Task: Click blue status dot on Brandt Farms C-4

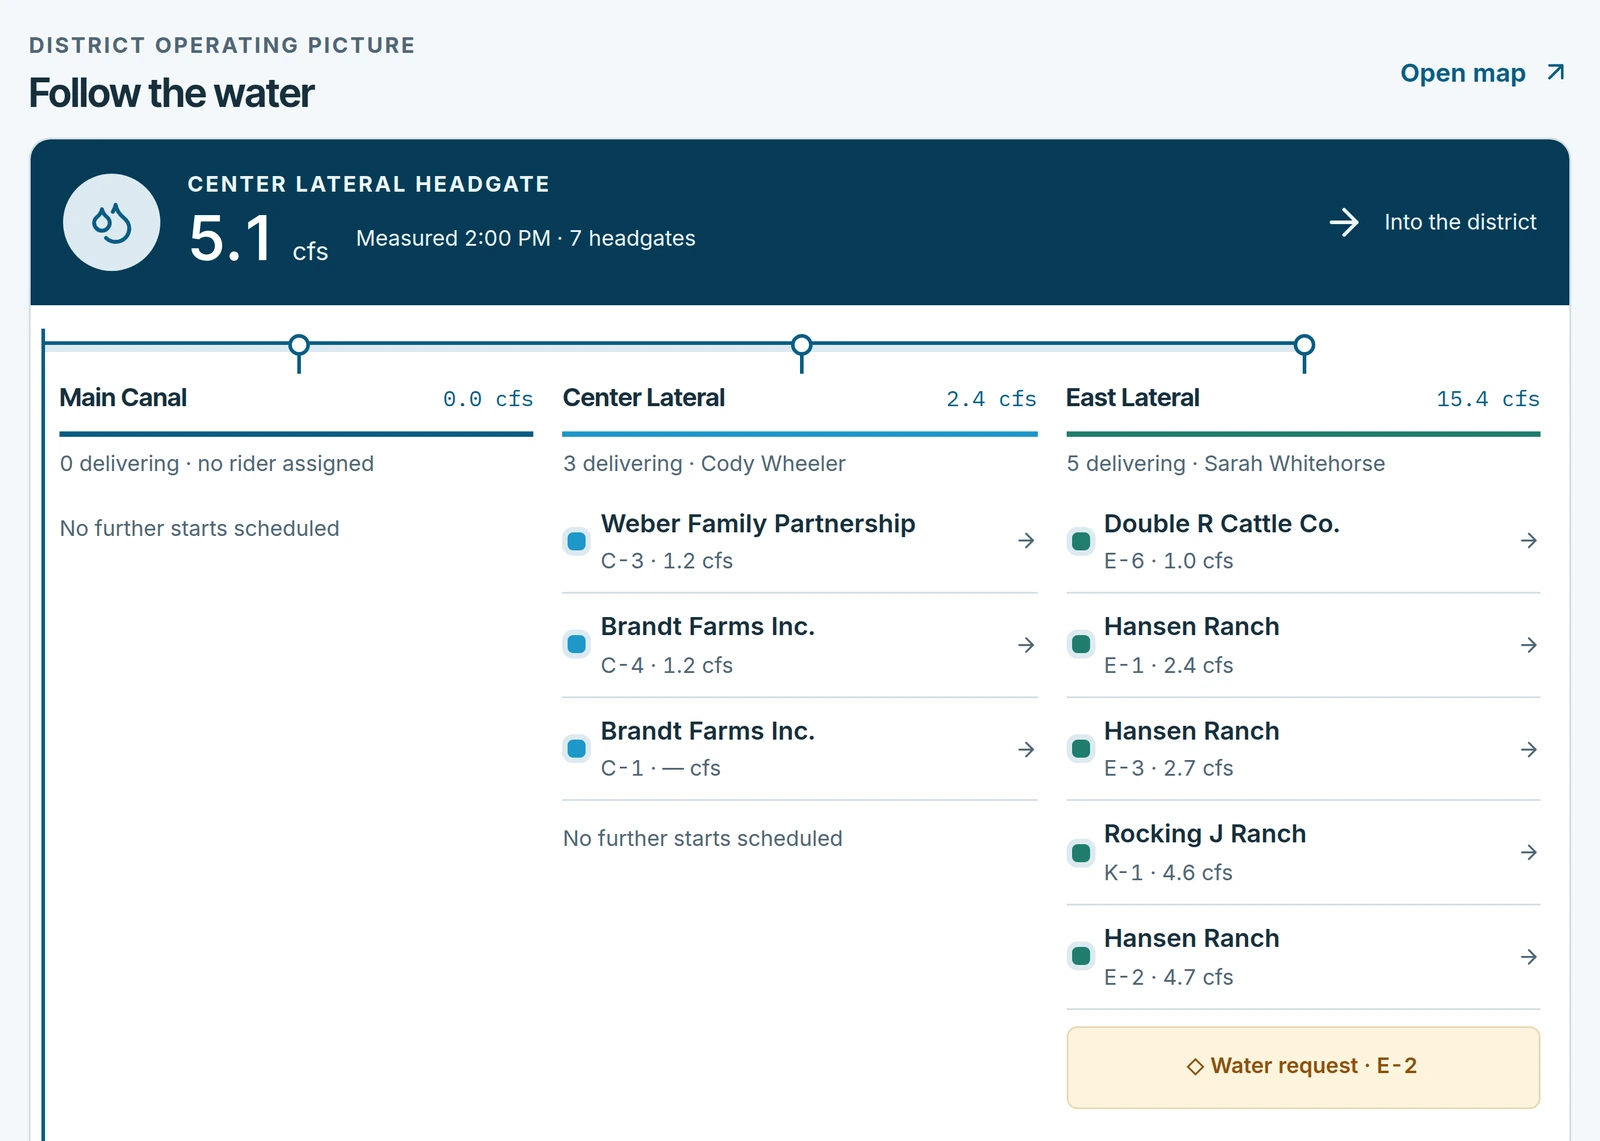Action: tap(577, 644)
